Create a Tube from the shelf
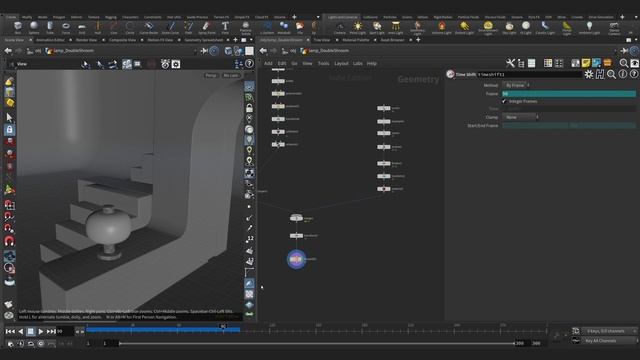 tap(50, 27)
